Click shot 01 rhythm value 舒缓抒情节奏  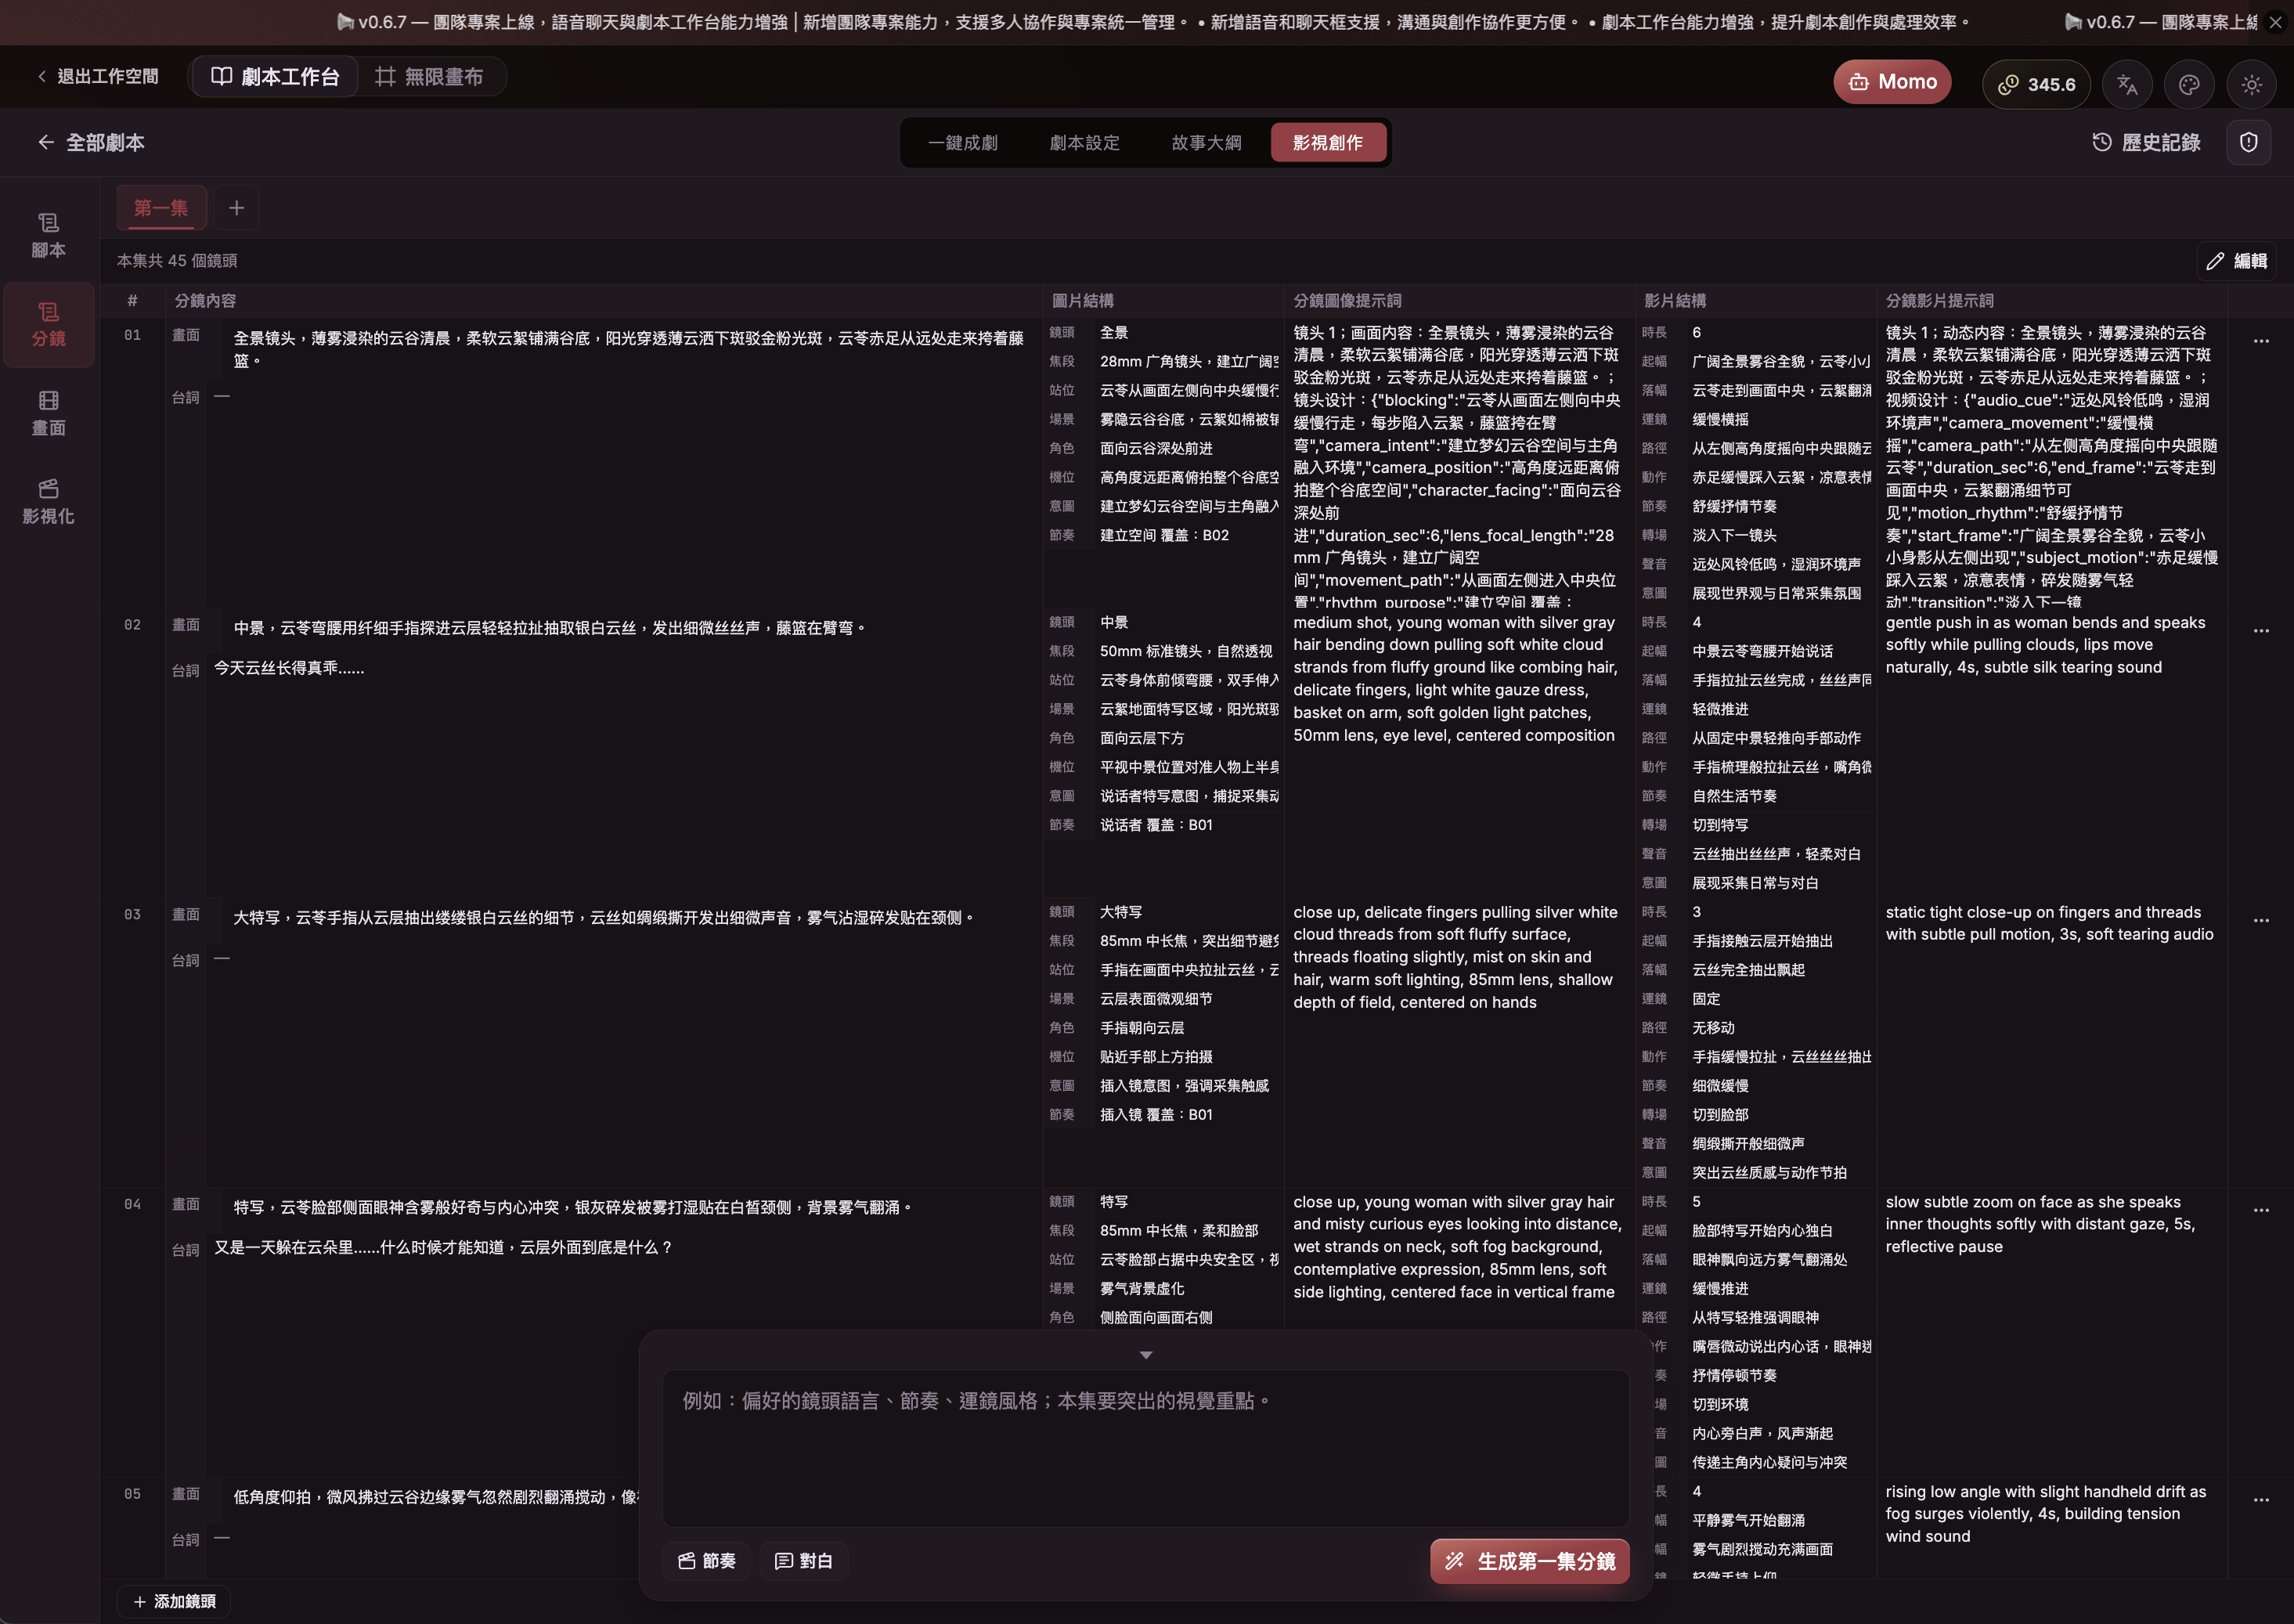pyautogui.click(x=1734, y=507)
